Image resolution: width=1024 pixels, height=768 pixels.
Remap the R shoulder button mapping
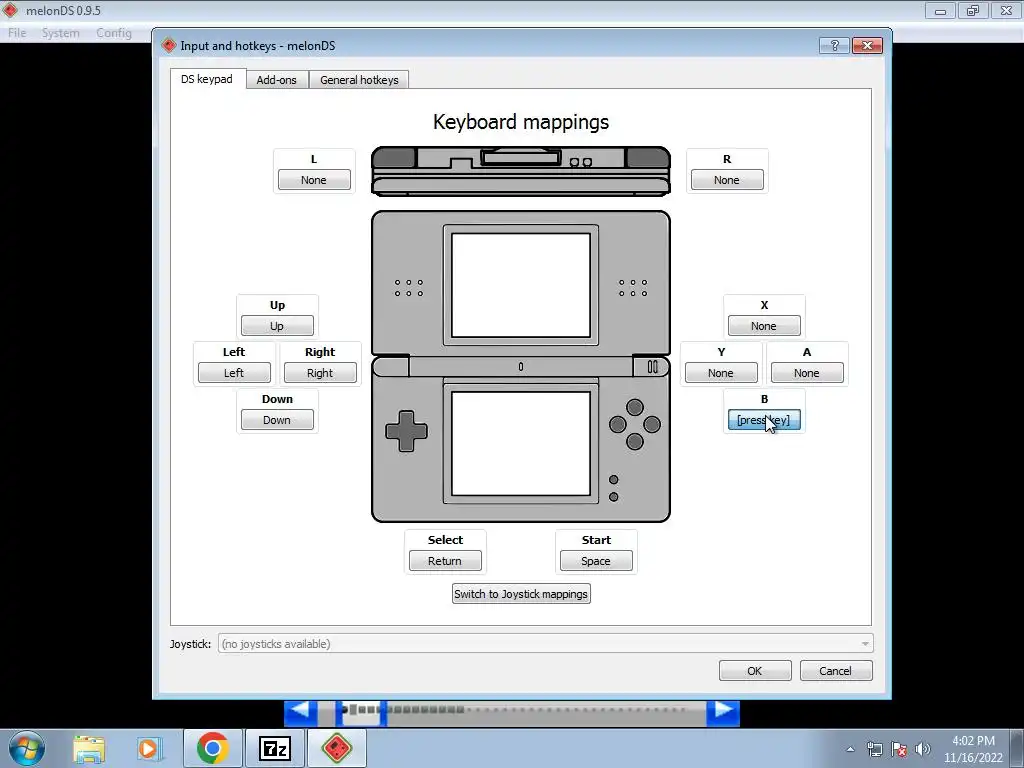pyautogui.click(x=727, y=180)
